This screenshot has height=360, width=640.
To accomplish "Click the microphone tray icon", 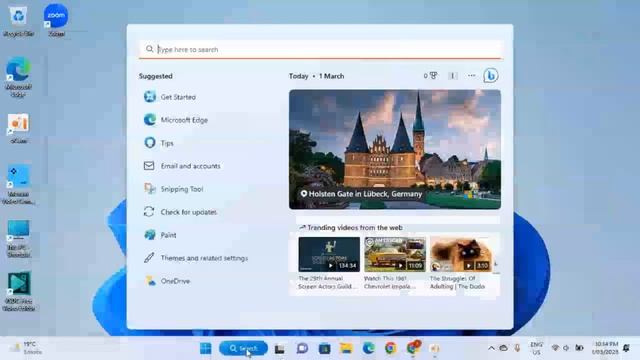I will (517, 348).
